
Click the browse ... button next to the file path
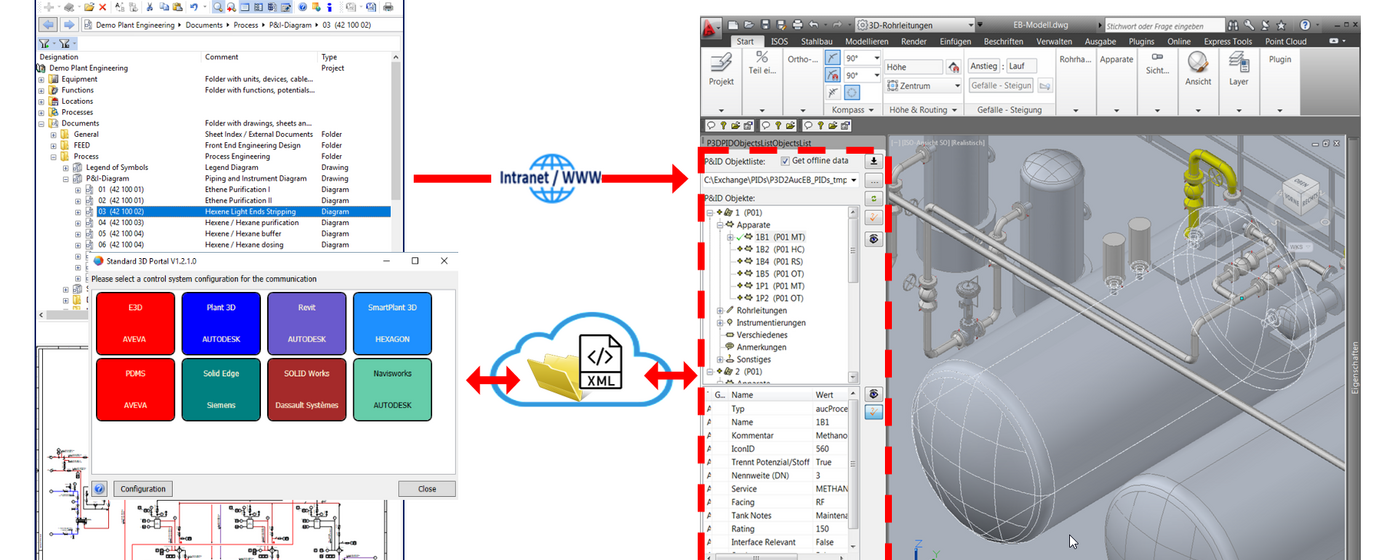pyautogui.click(x=874, y=181)
